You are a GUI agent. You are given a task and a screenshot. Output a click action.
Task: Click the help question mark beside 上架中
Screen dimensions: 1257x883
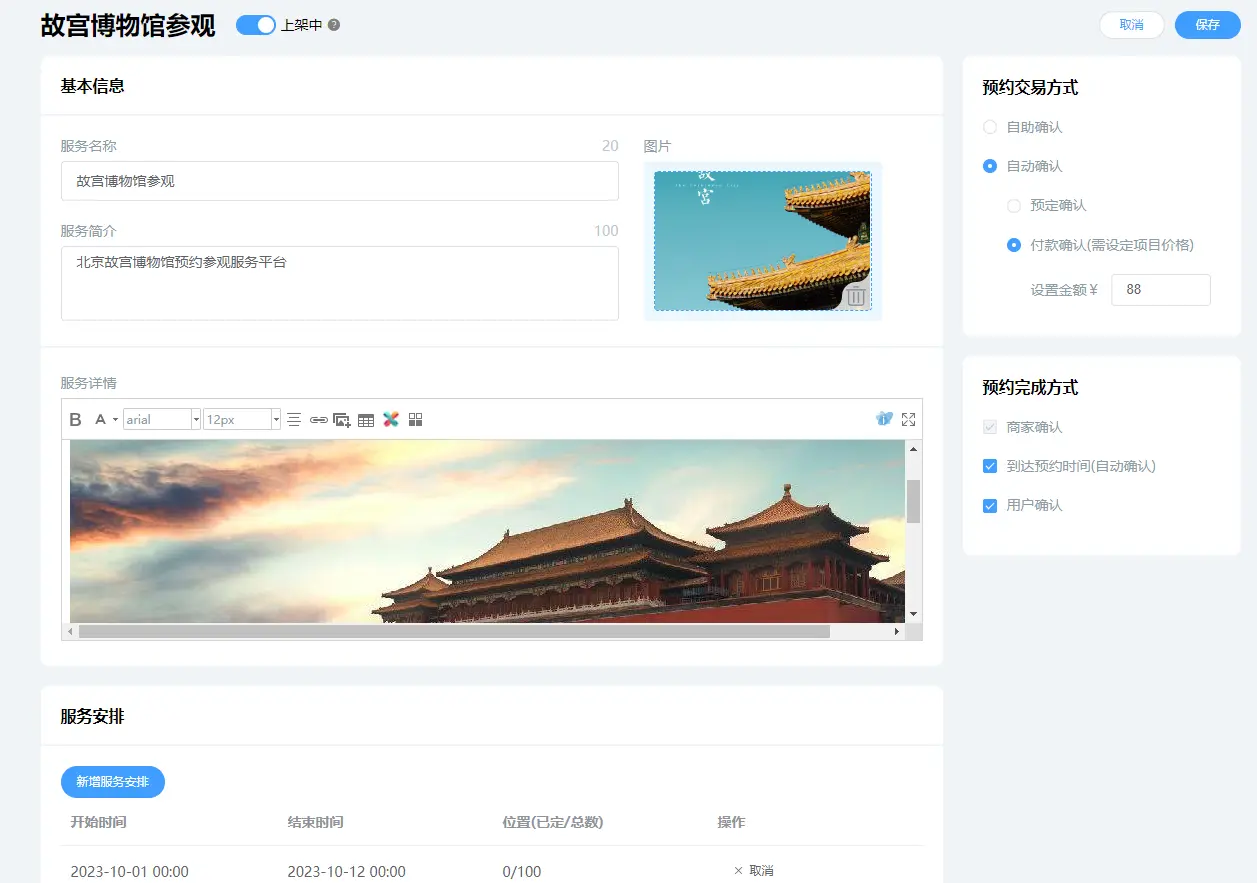coord(334,25)
